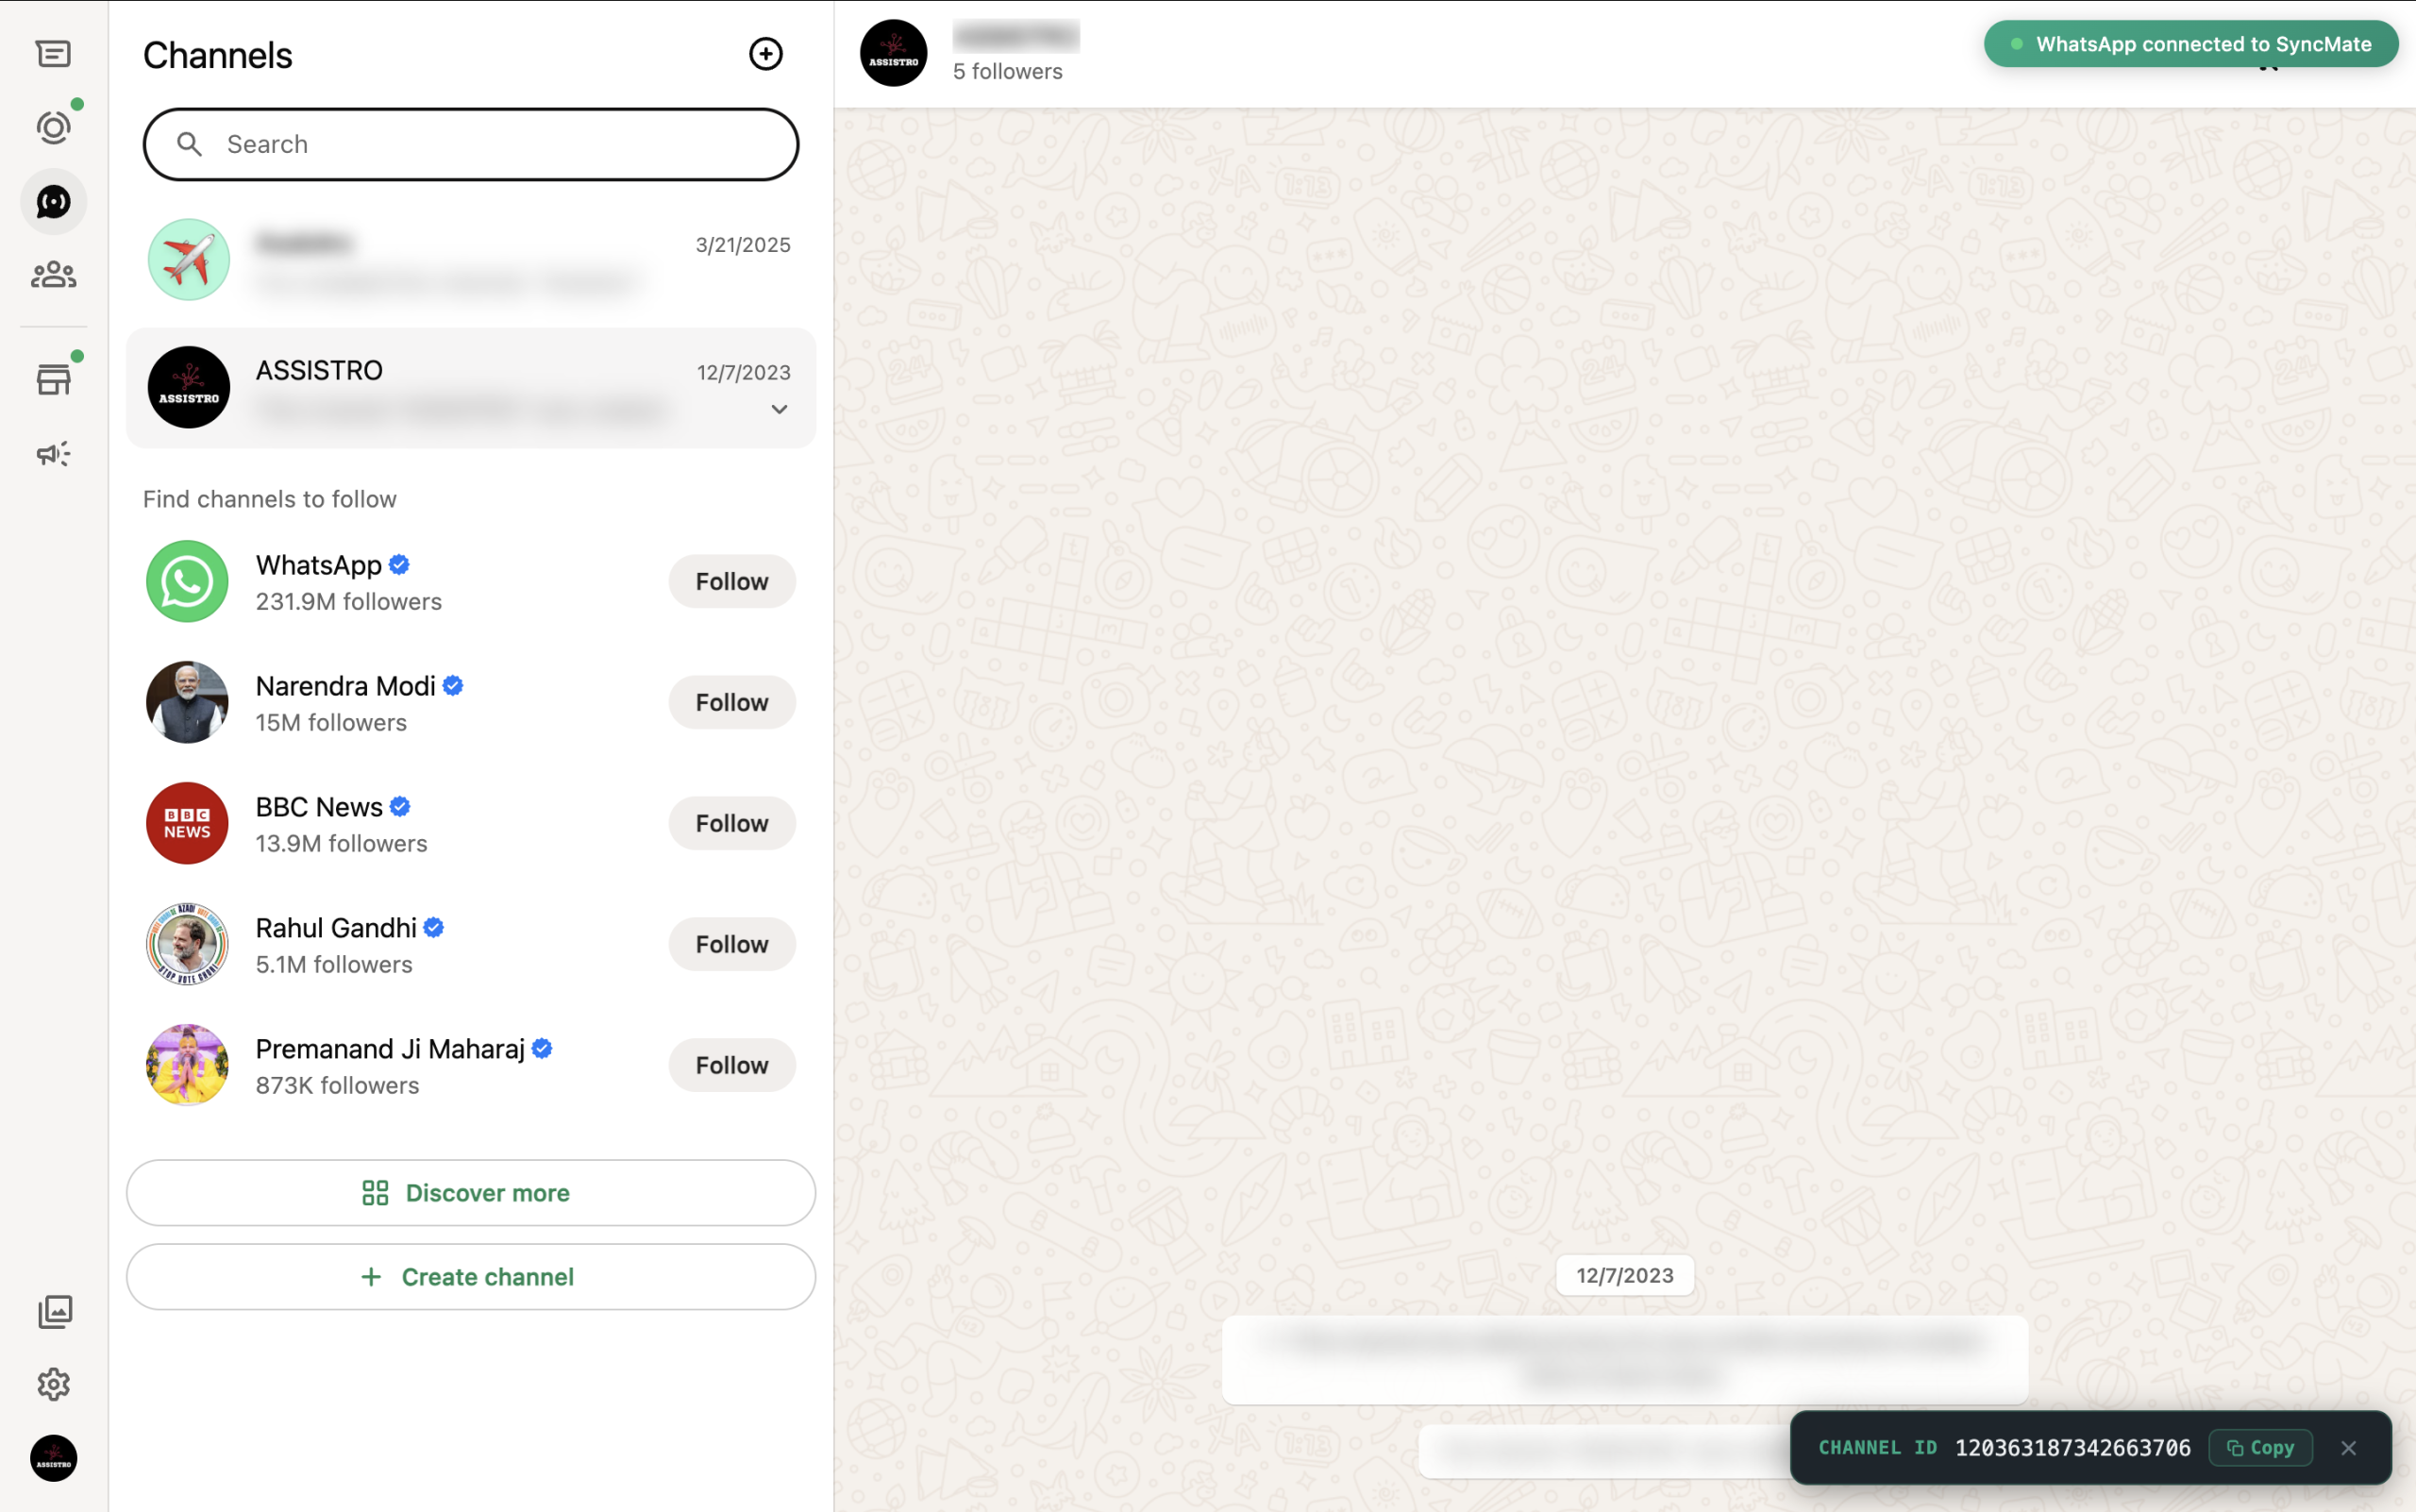Expand the ASSISTRO channel chevron menu
The width and height of the screenshot is (2416, 1512).
[x=779, y=409]
